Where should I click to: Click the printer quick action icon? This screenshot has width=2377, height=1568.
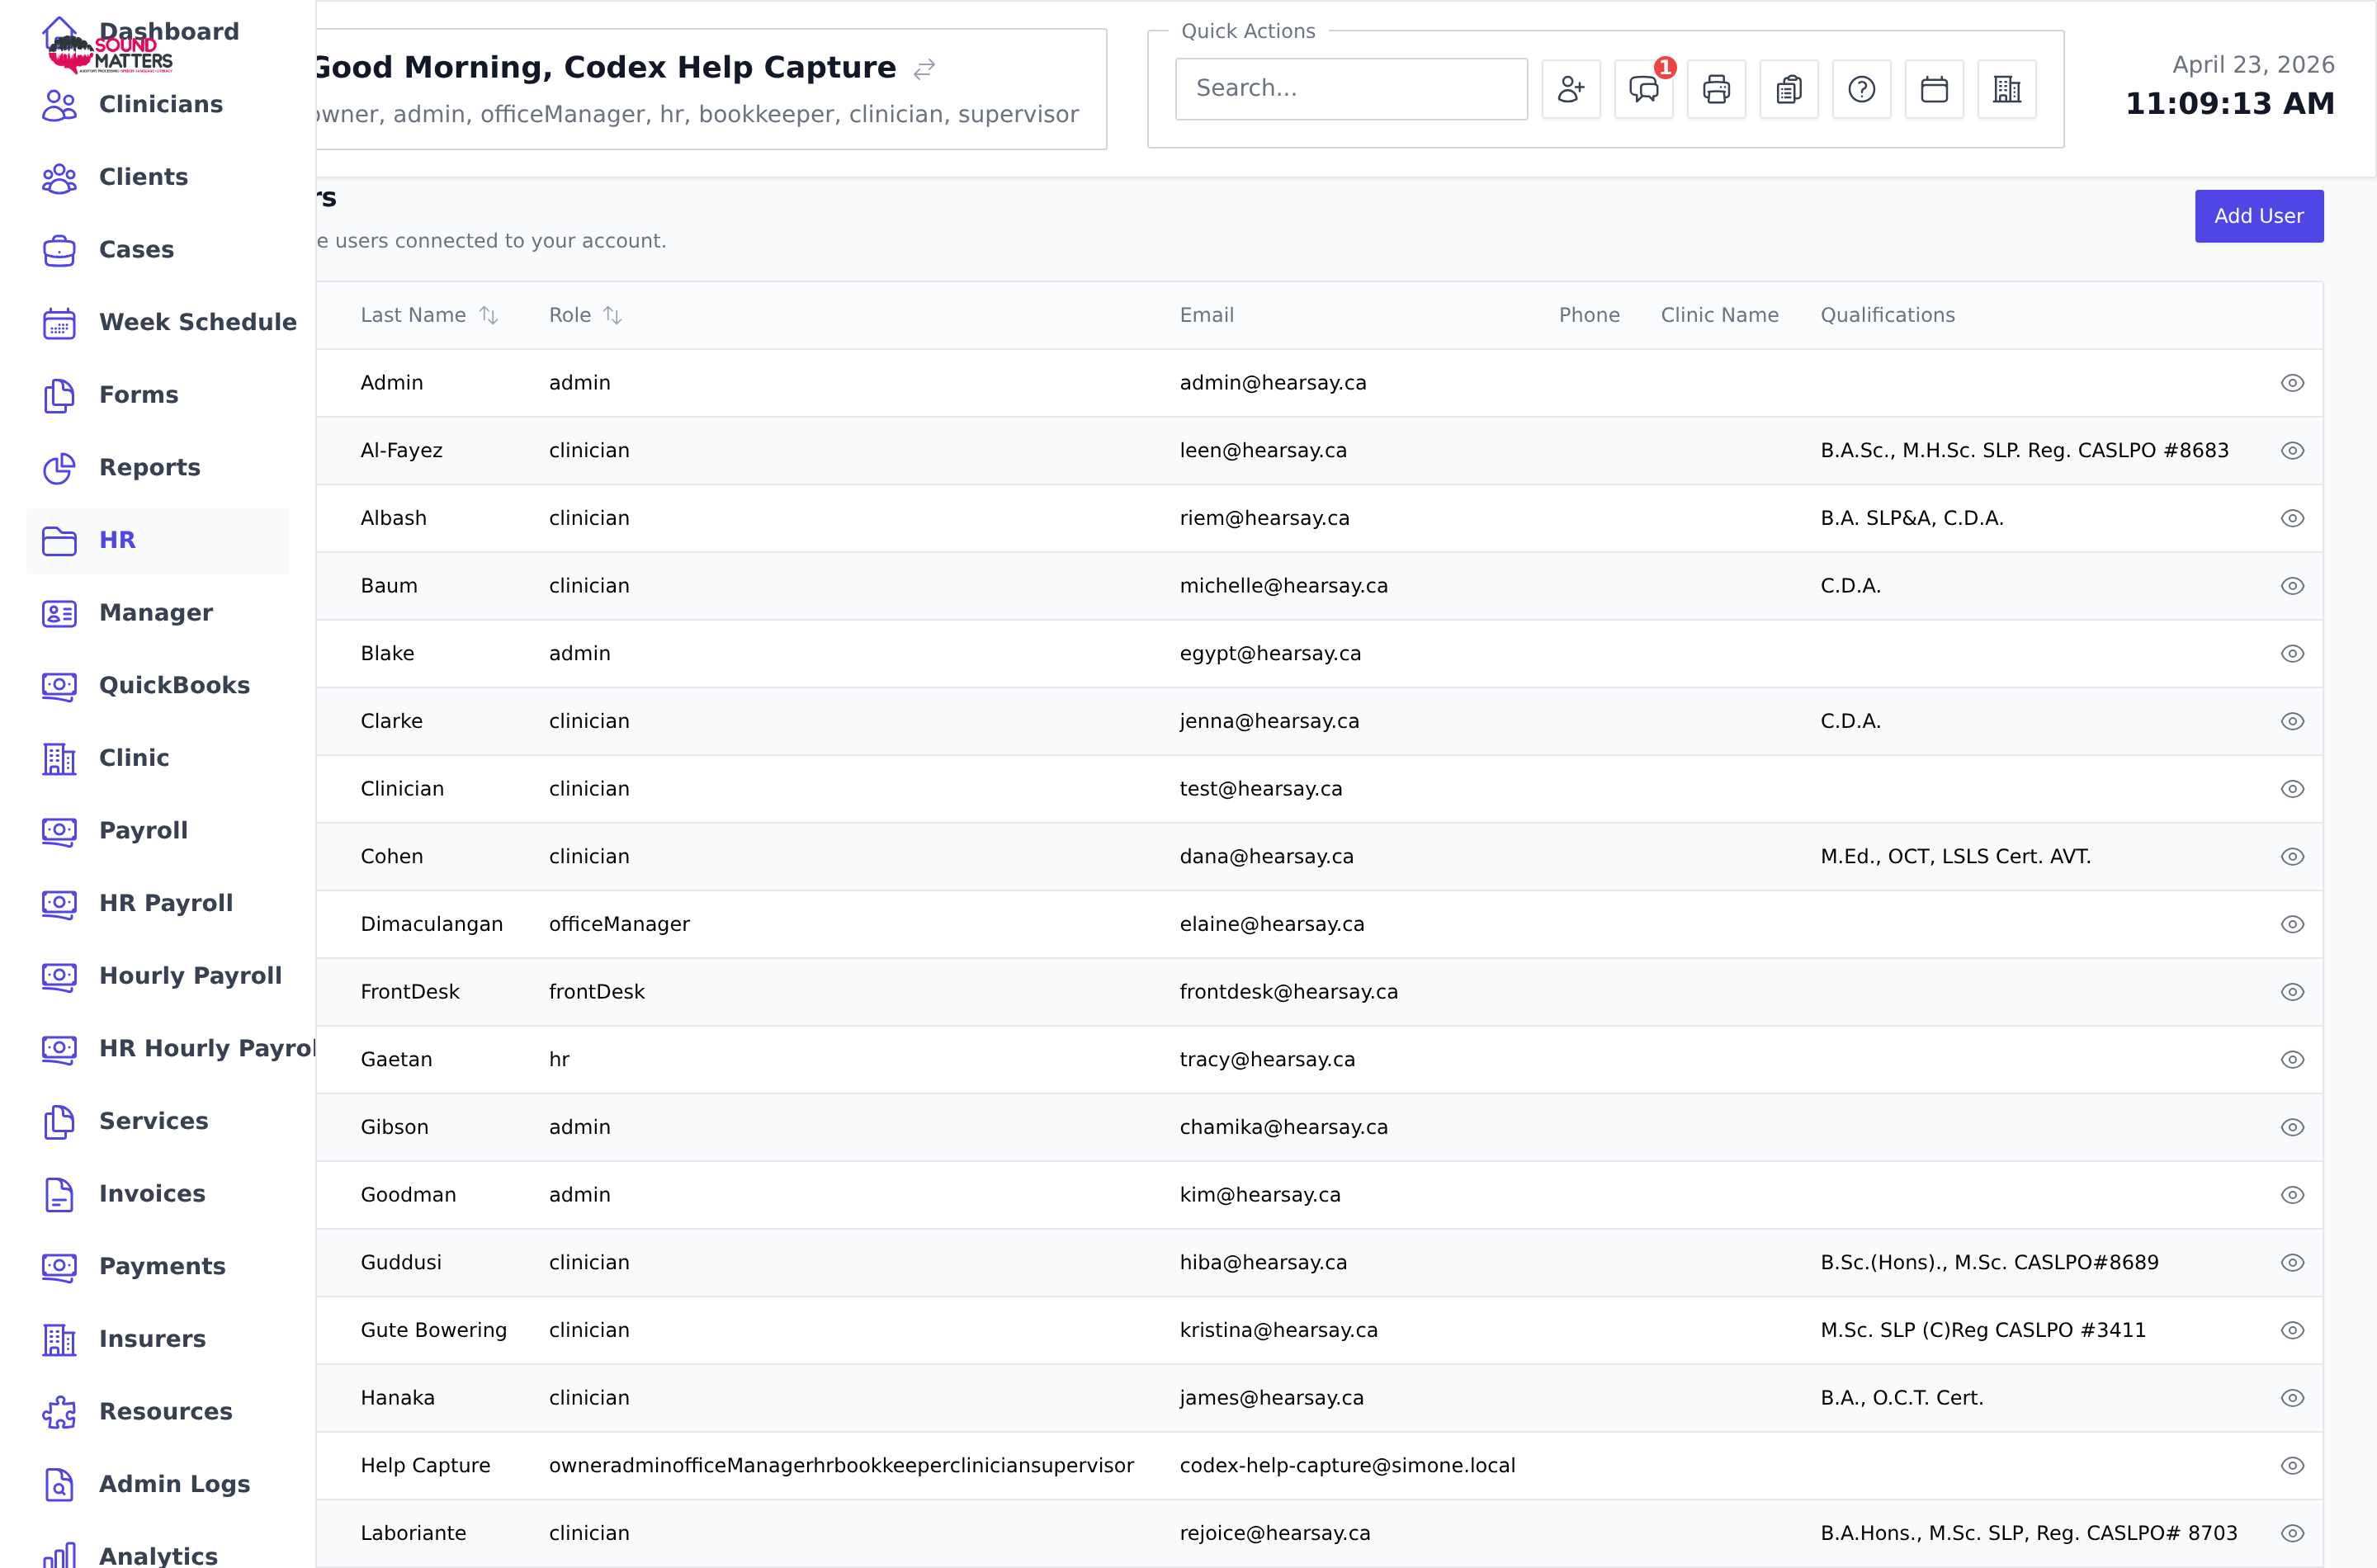point(1716,89)
